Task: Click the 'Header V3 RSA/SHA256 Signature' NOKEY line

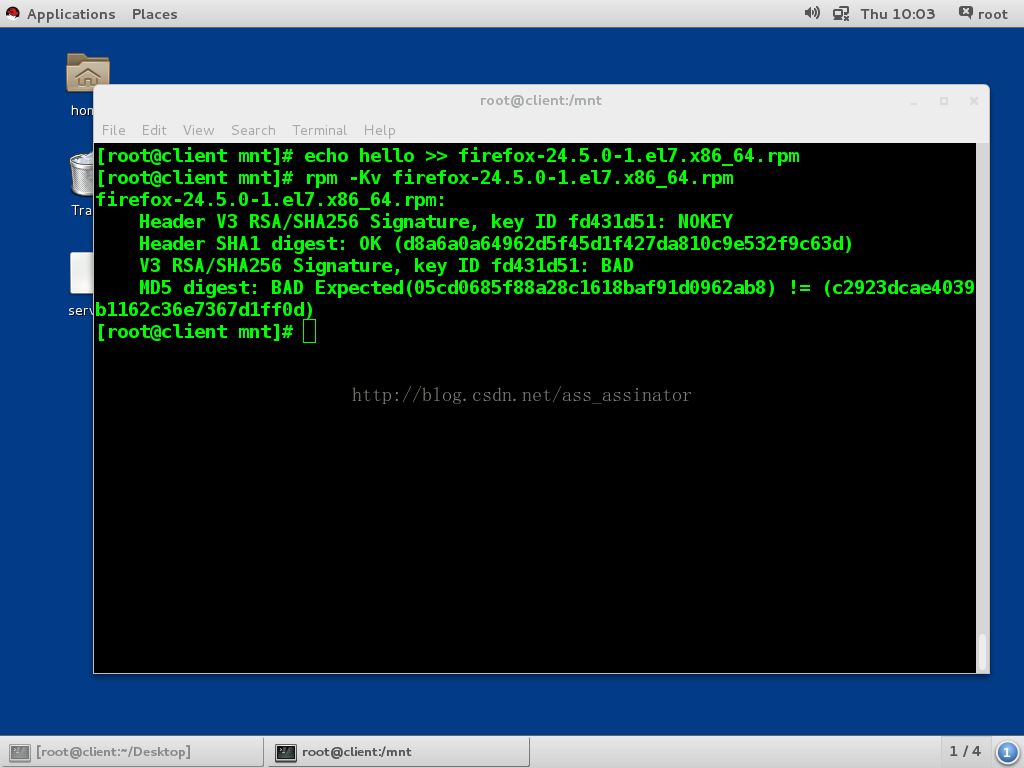Action: [436, 222]
